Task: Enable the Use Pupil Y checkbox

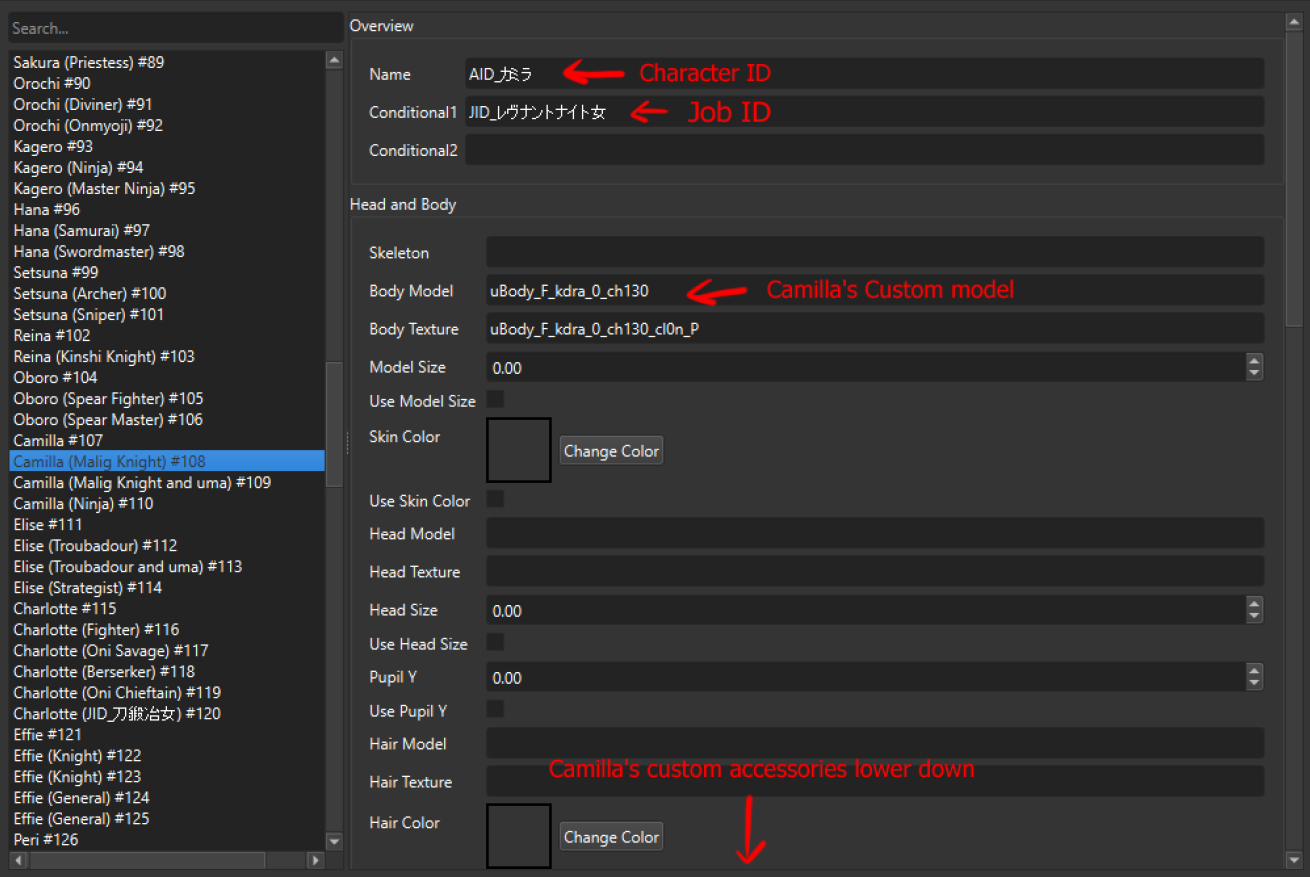Action: pyautogui.click(x=495, y=709)
